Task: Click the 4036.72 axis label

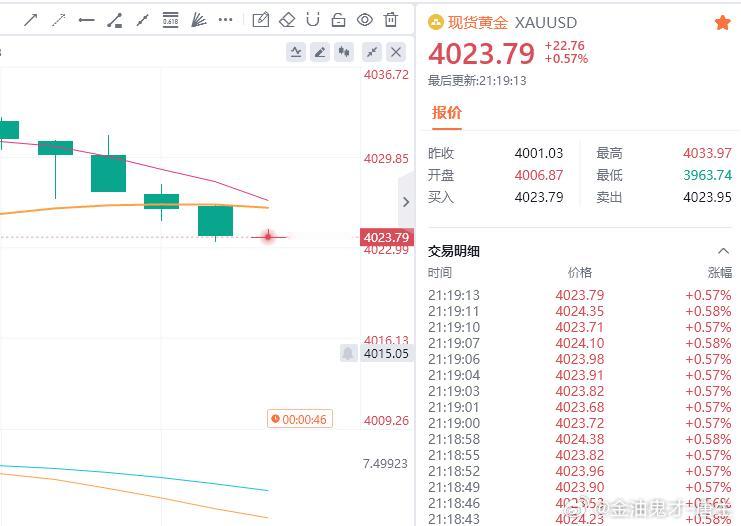Action: (386, 75)
